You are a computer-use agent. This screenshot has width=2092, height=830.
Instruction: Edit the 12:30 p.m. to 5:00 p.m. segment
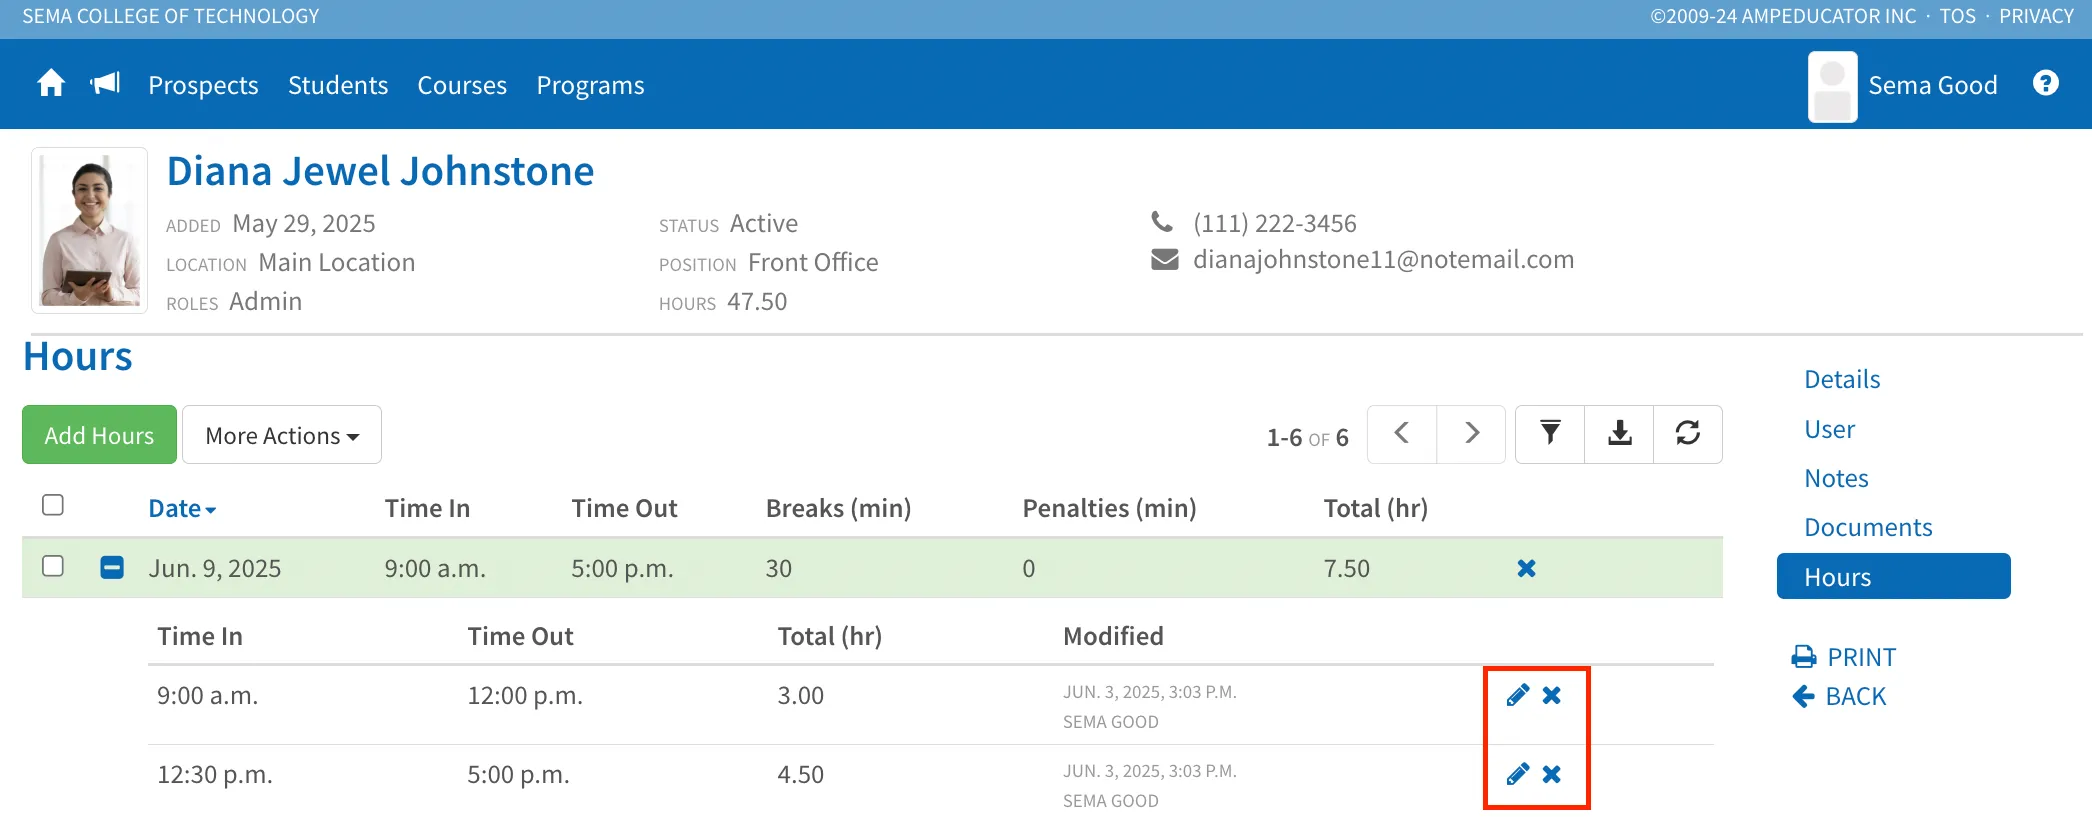click(x=1518, y=774)
